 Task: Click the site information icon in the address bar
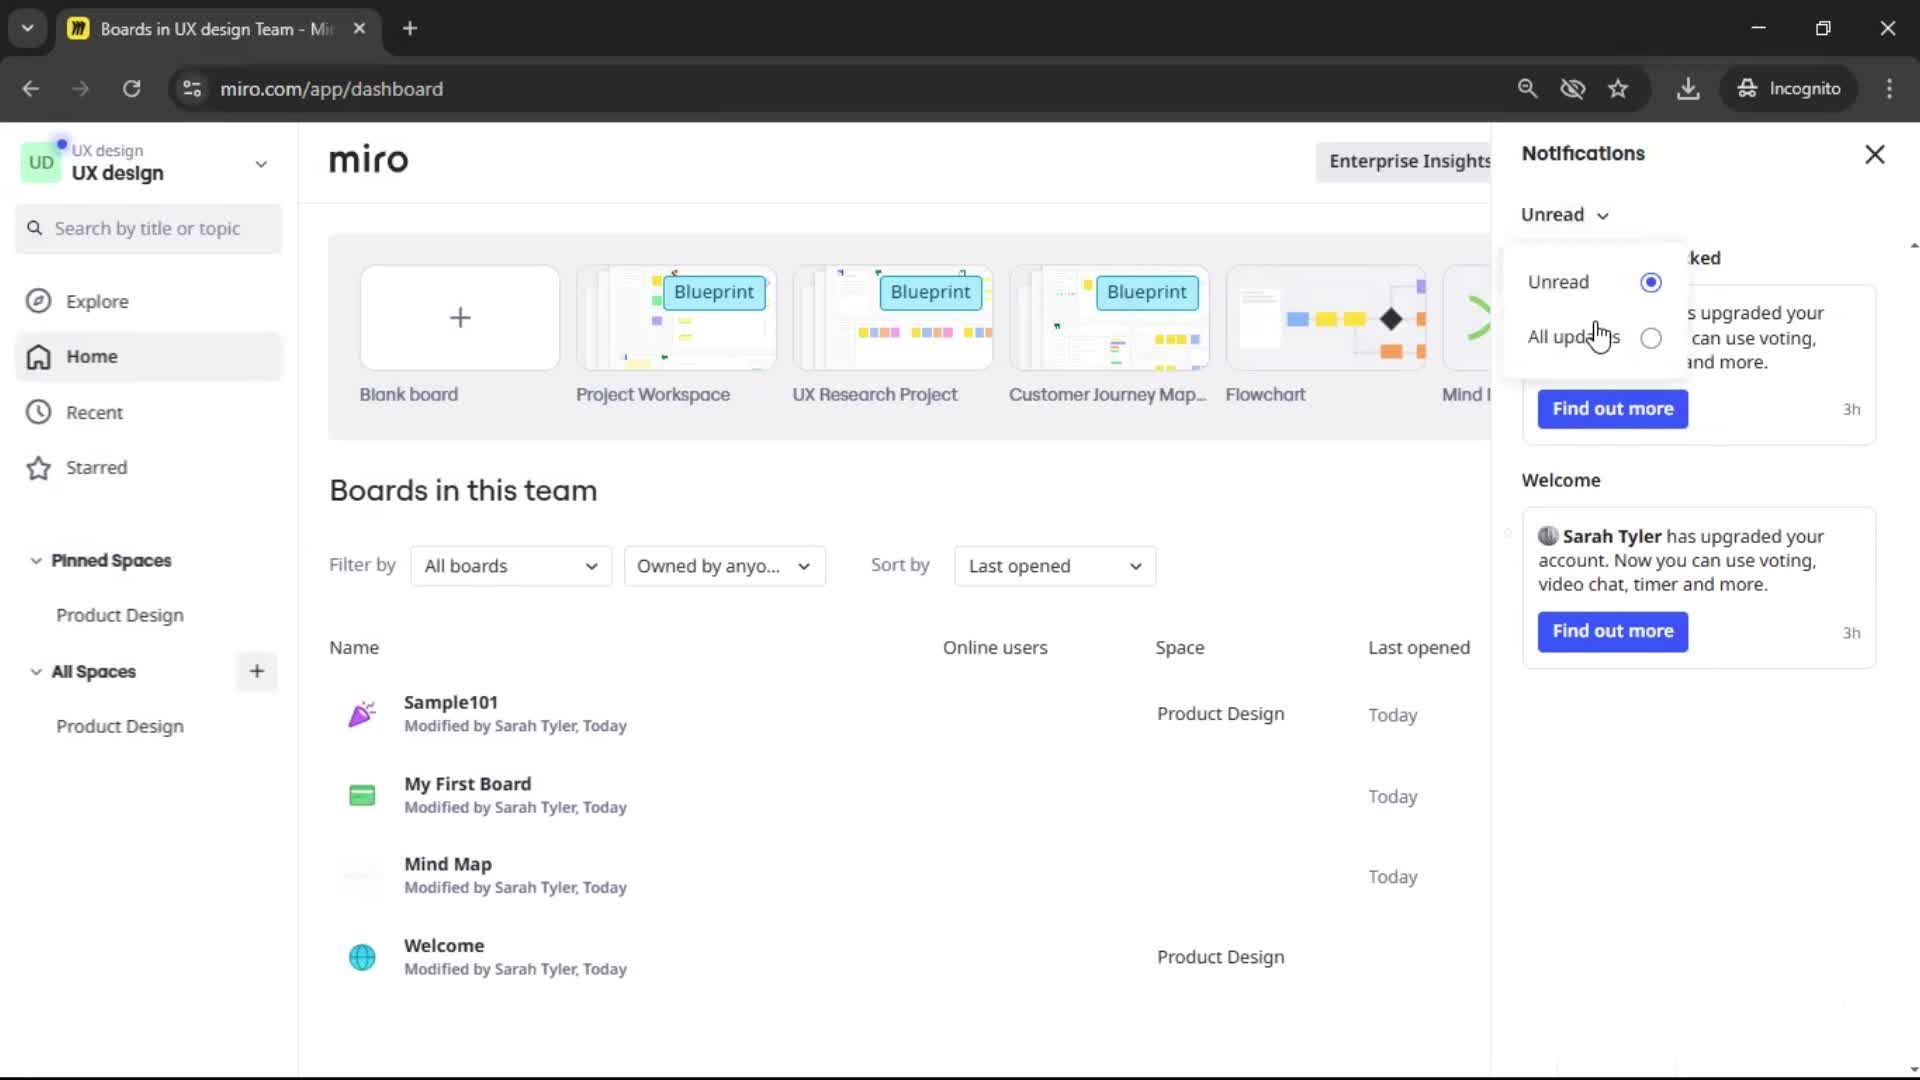pos(192,89)
